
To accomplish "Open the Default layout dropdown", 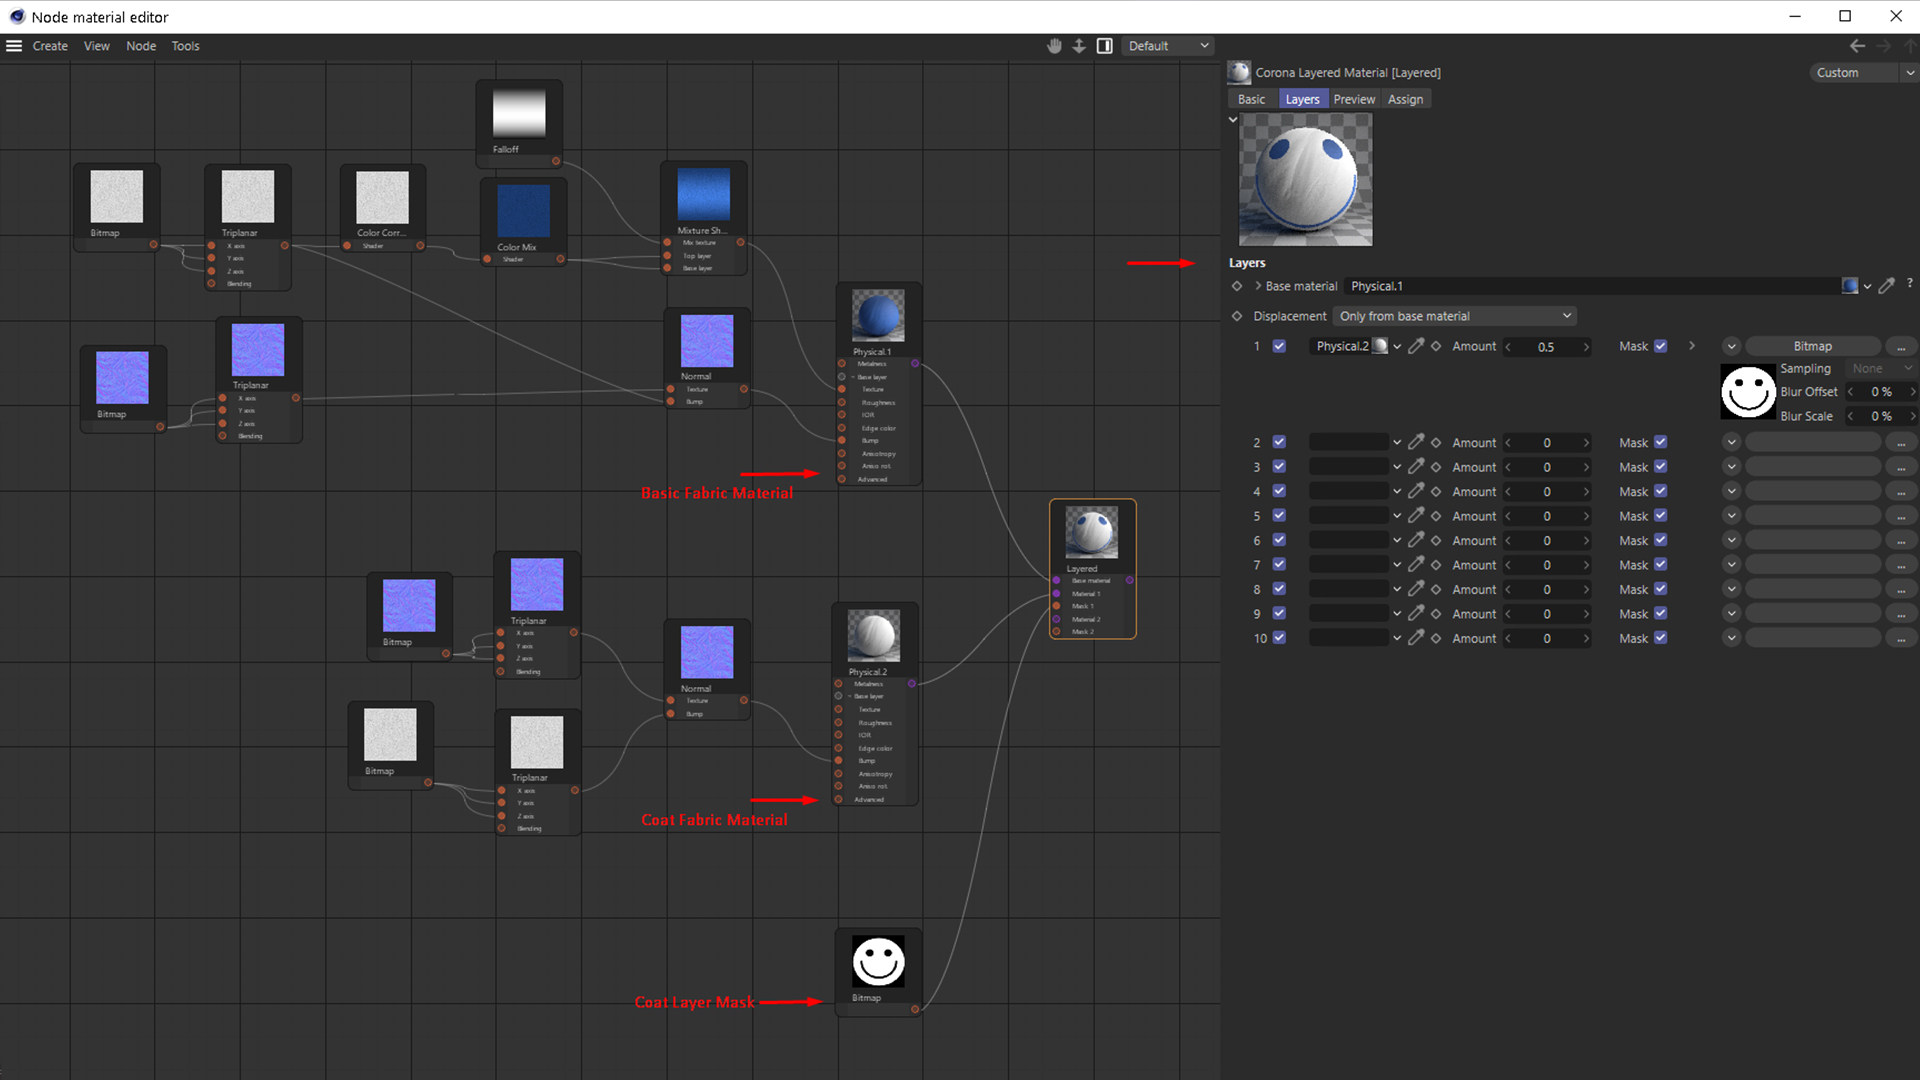I will click(x=1168, y=46).
